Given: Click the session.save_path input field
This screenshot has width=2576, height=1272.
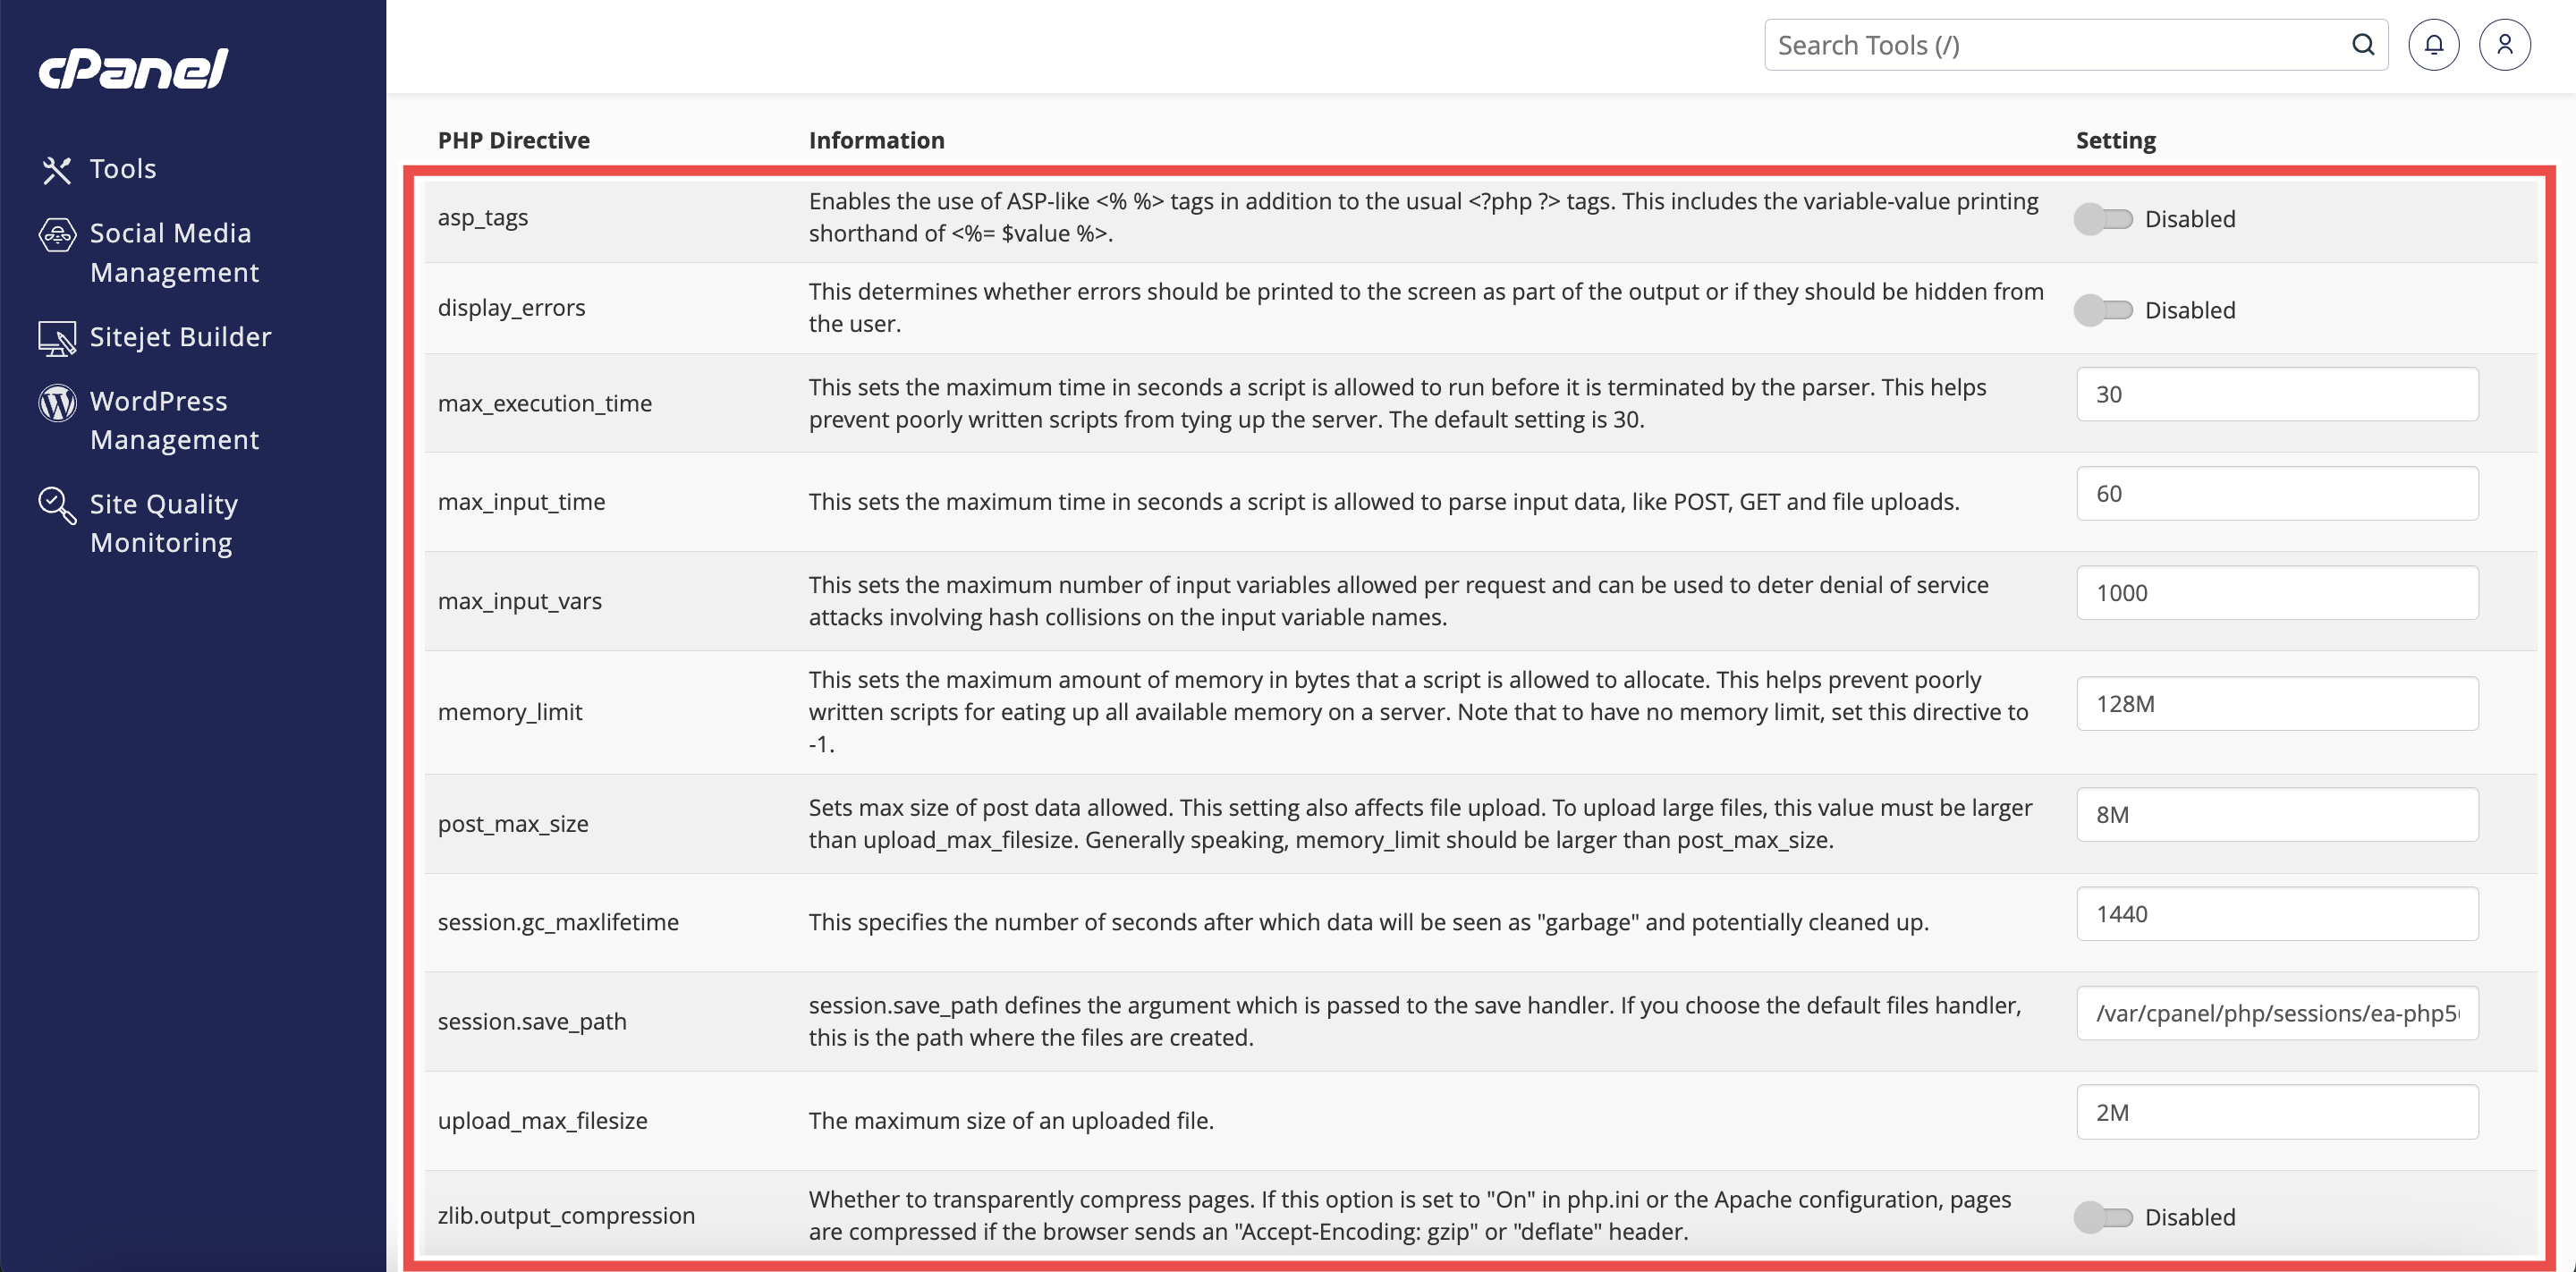Looking at the screenshot, I should point(2276,1013).
